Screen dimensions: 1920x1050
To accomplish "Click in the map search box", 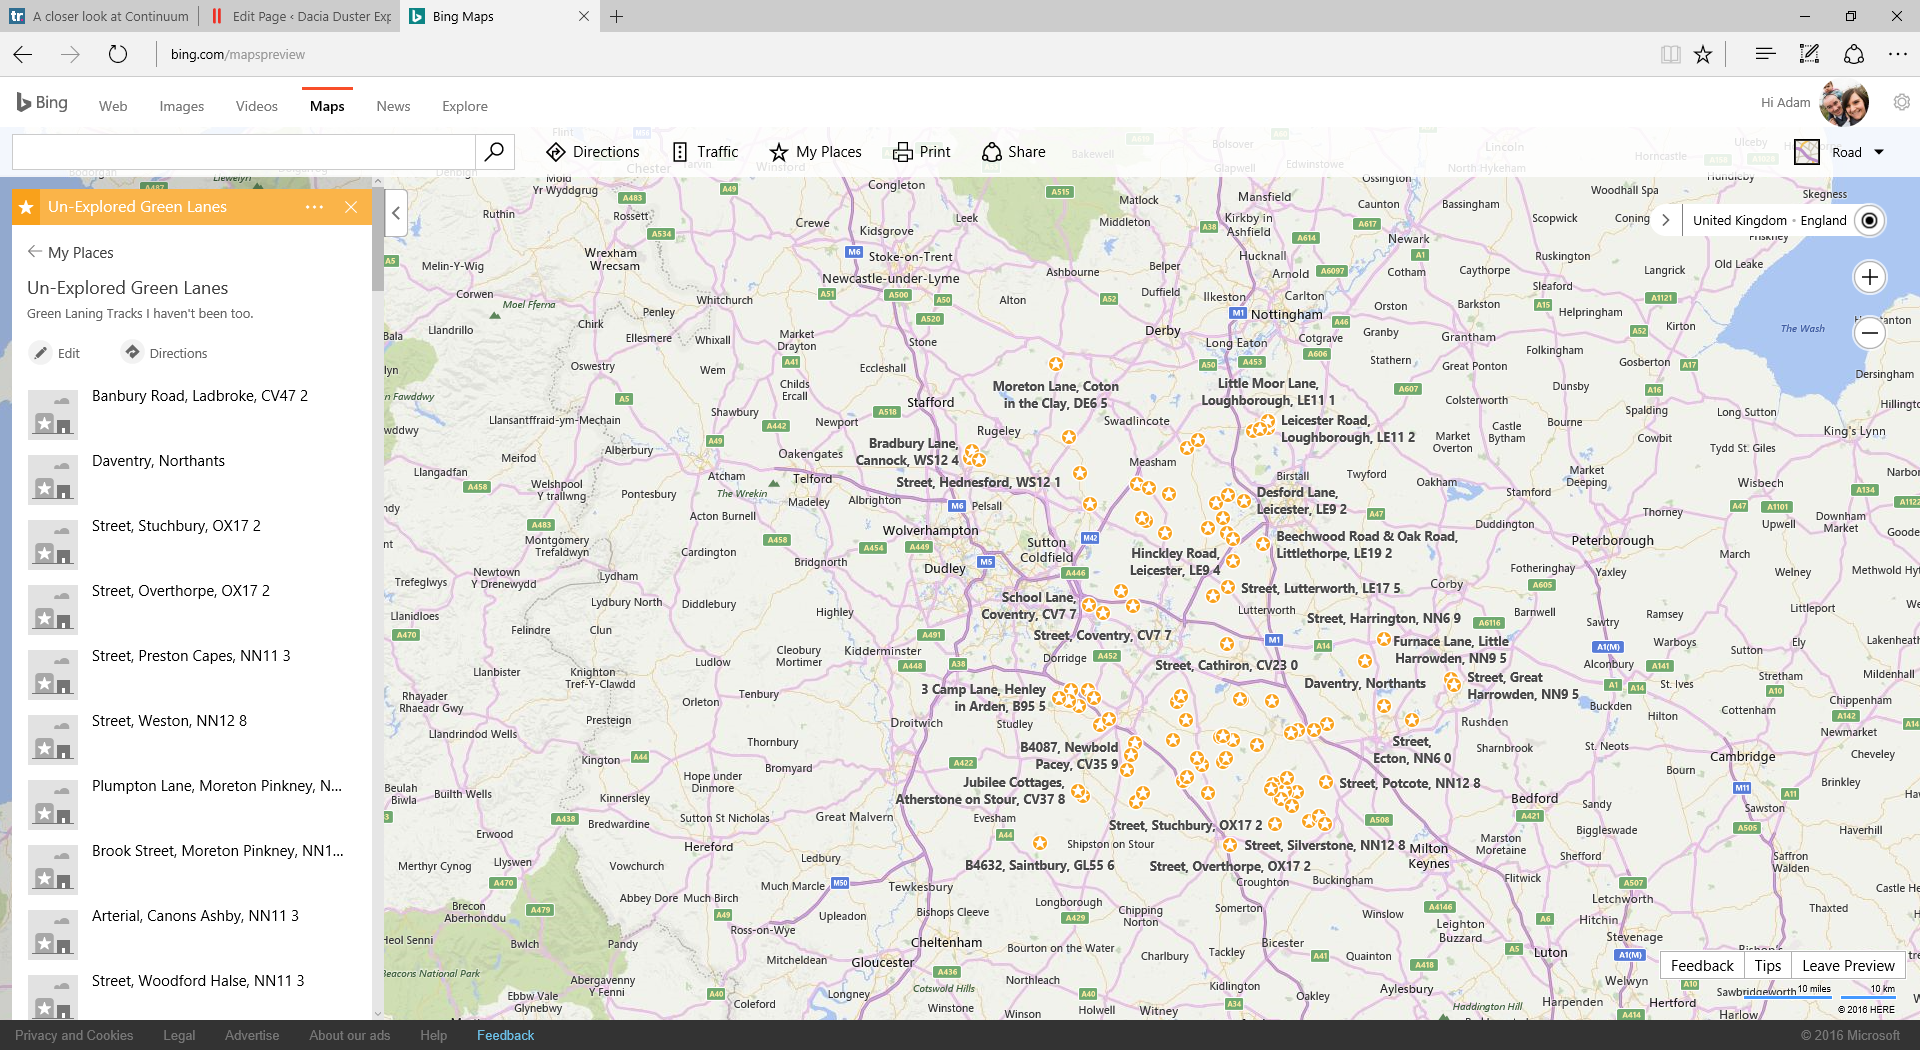I will (x=244, y=152).
